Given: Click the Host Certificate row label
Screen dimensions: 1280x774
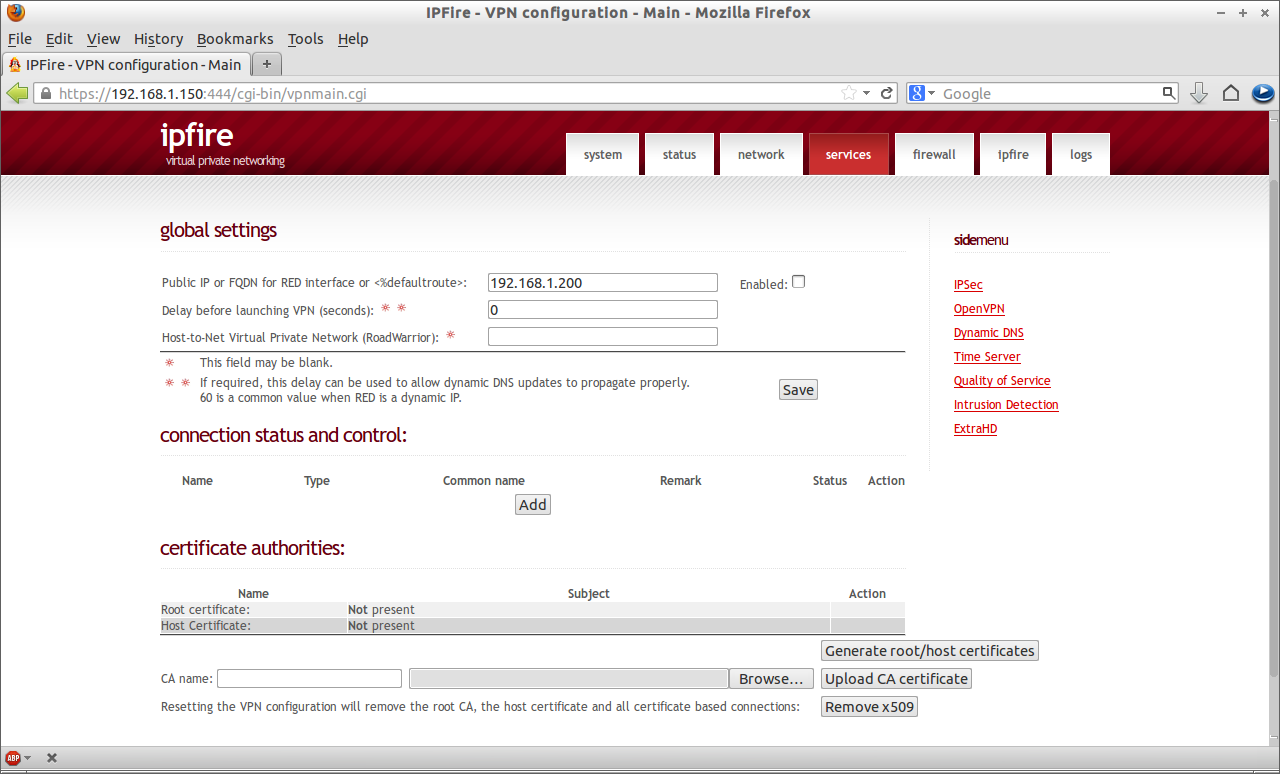Looking at the screenshot, I should tap(206, 626).
